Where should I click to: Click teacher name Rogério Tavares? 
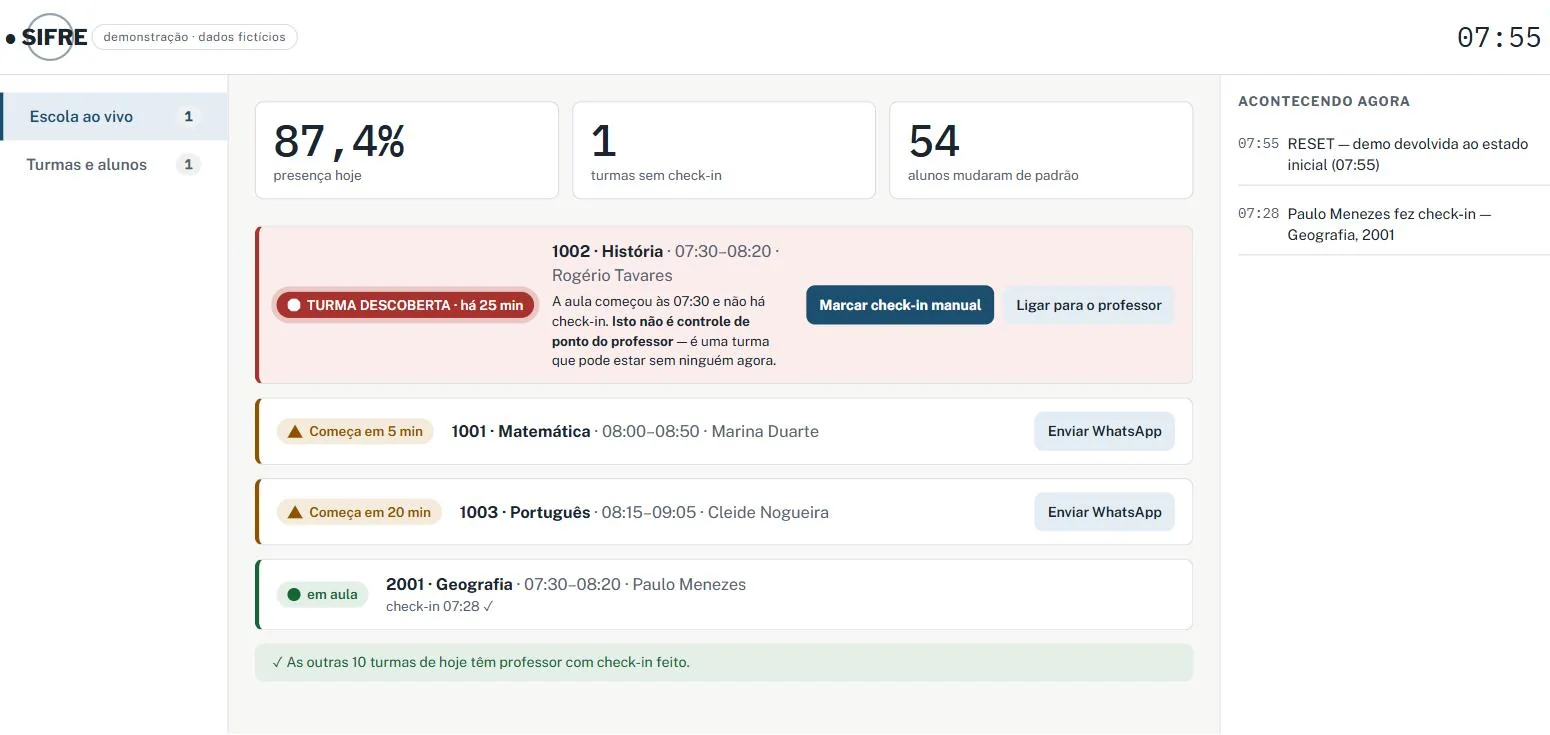(612, 275)
